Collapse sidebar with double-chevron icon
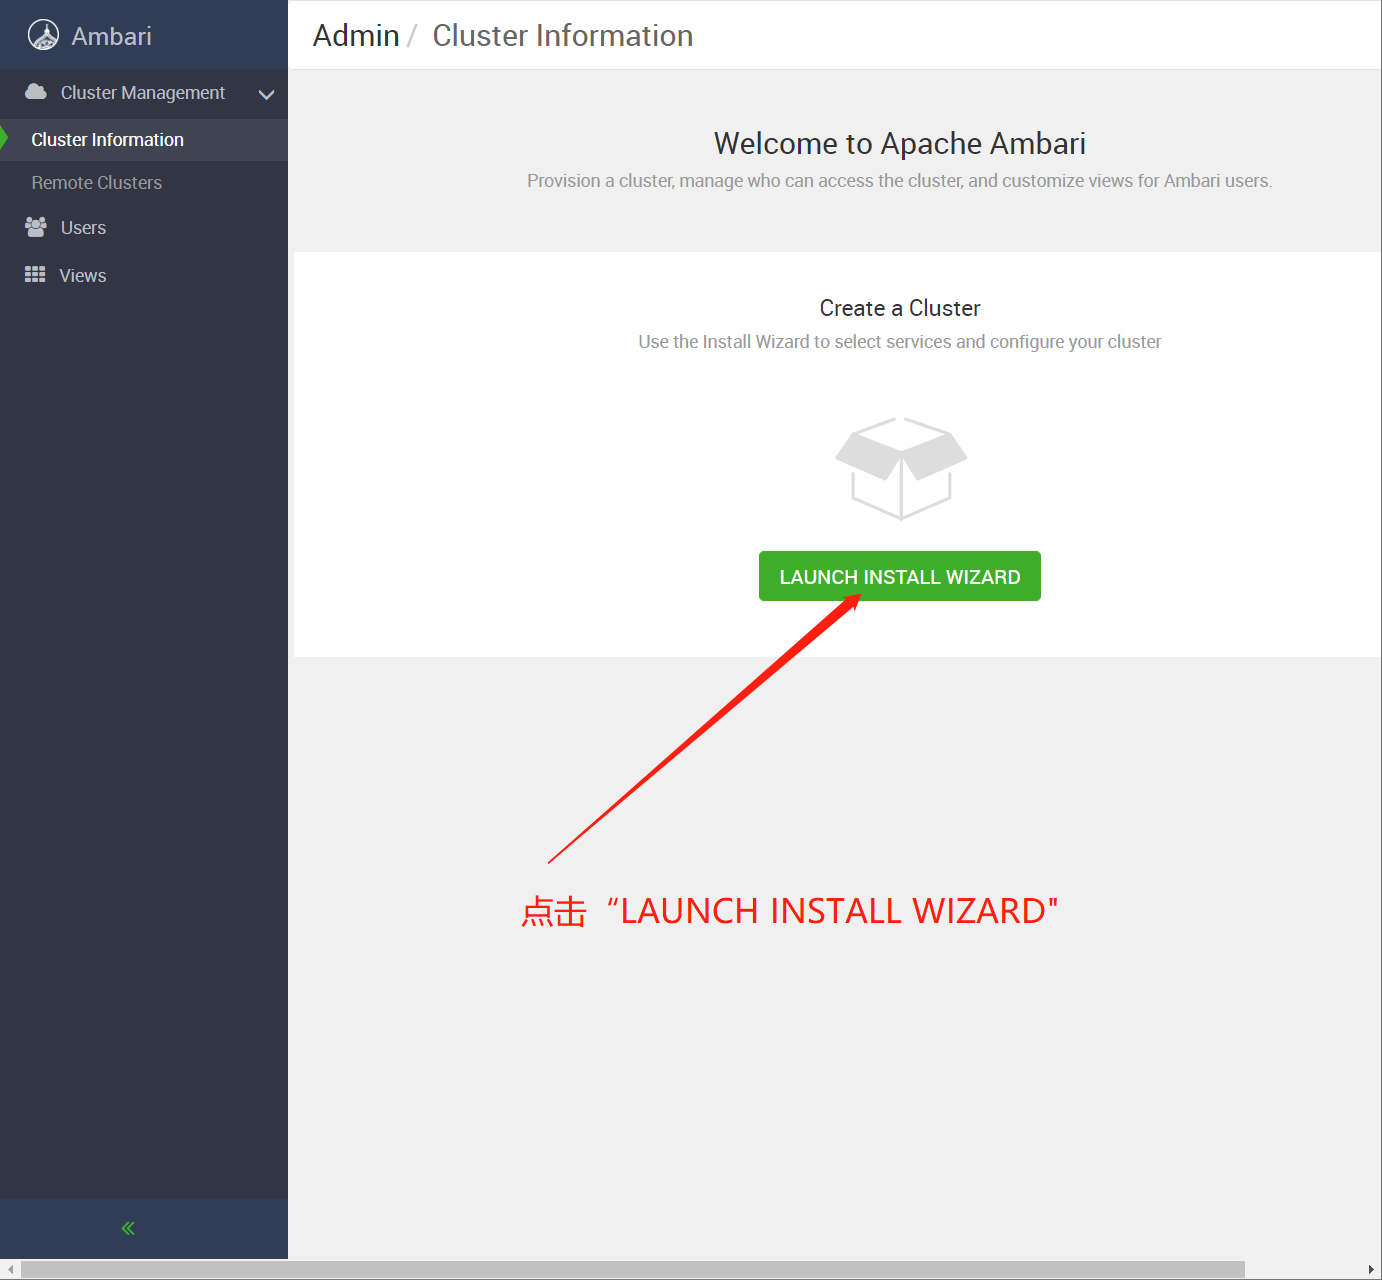 click(x=128, y=1228)
